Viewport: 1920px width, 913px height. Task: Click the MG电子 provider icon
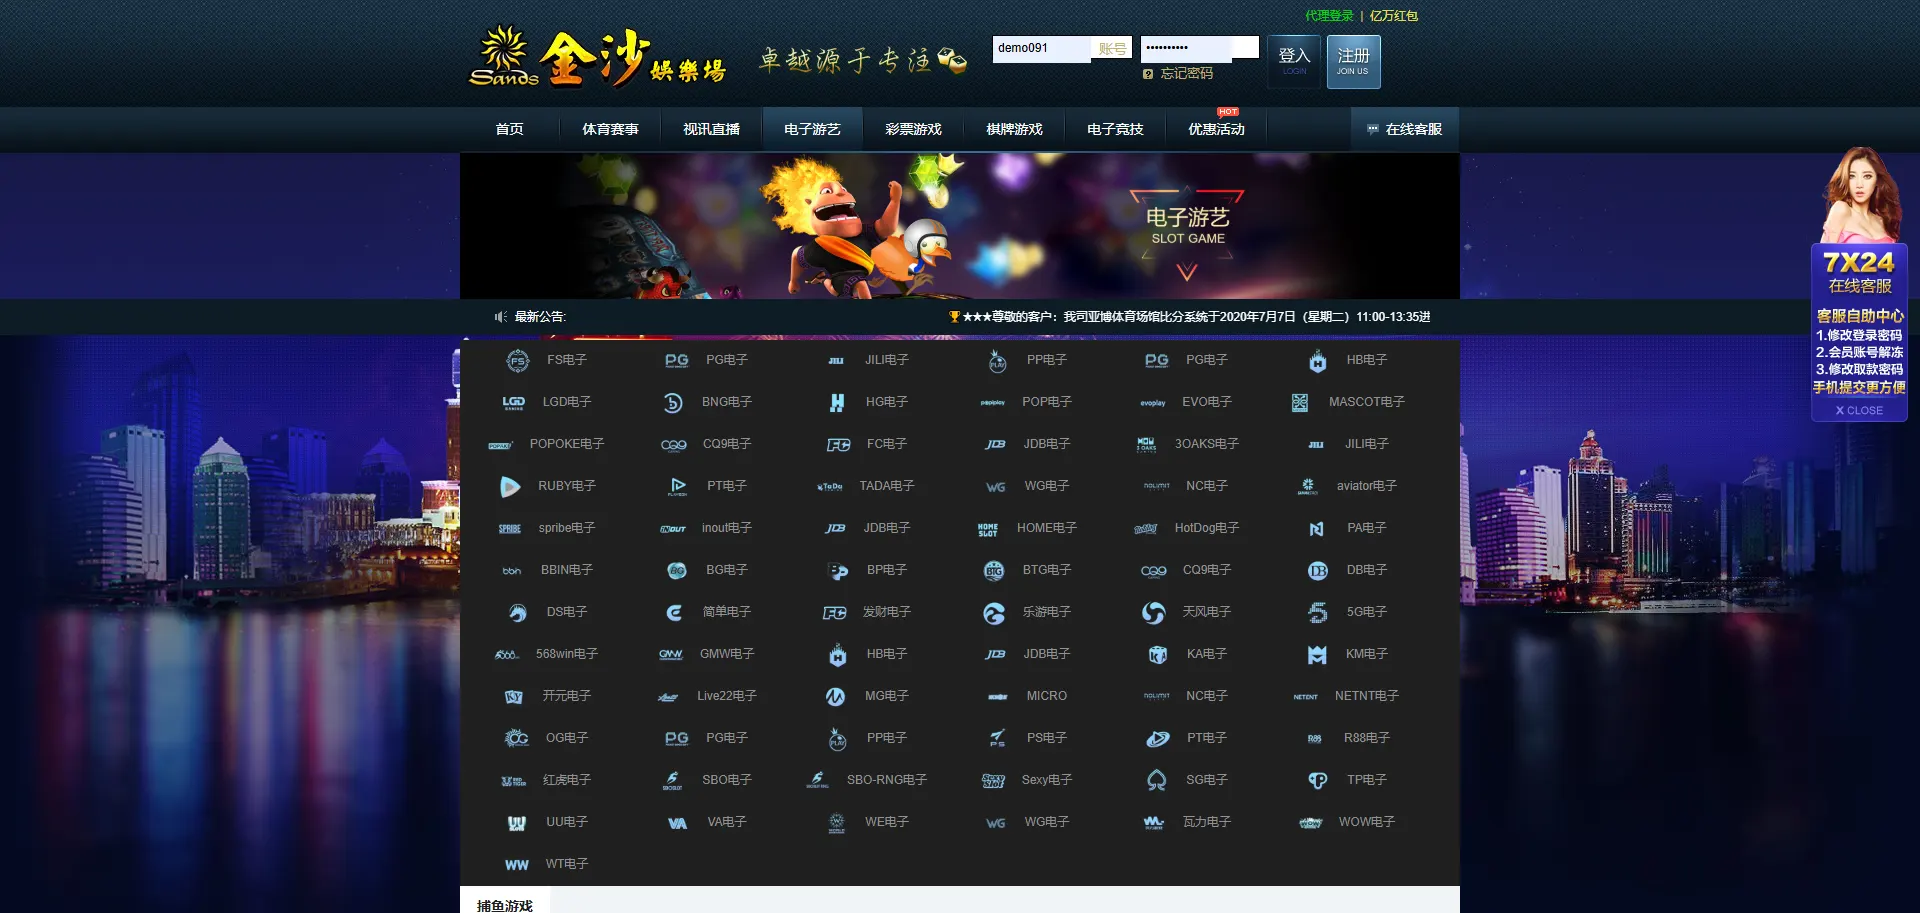coord(836,697)
